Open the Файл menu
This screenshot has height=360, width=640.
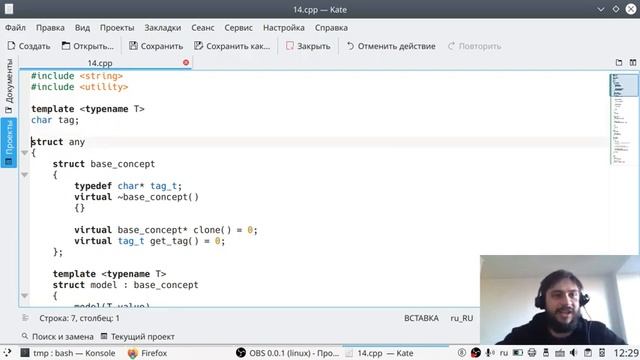(15, 27)
